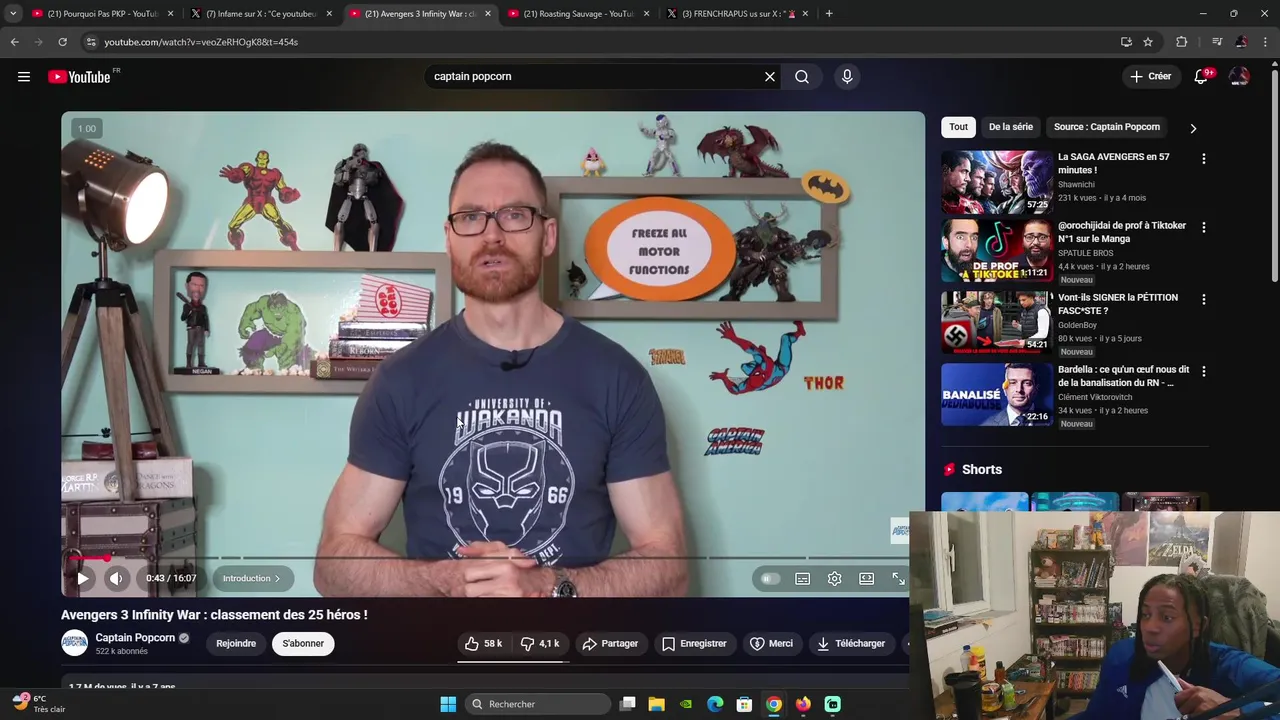Open the media control icon in toolbar
Screen dimensions: 1280x720
point(1217,42)
